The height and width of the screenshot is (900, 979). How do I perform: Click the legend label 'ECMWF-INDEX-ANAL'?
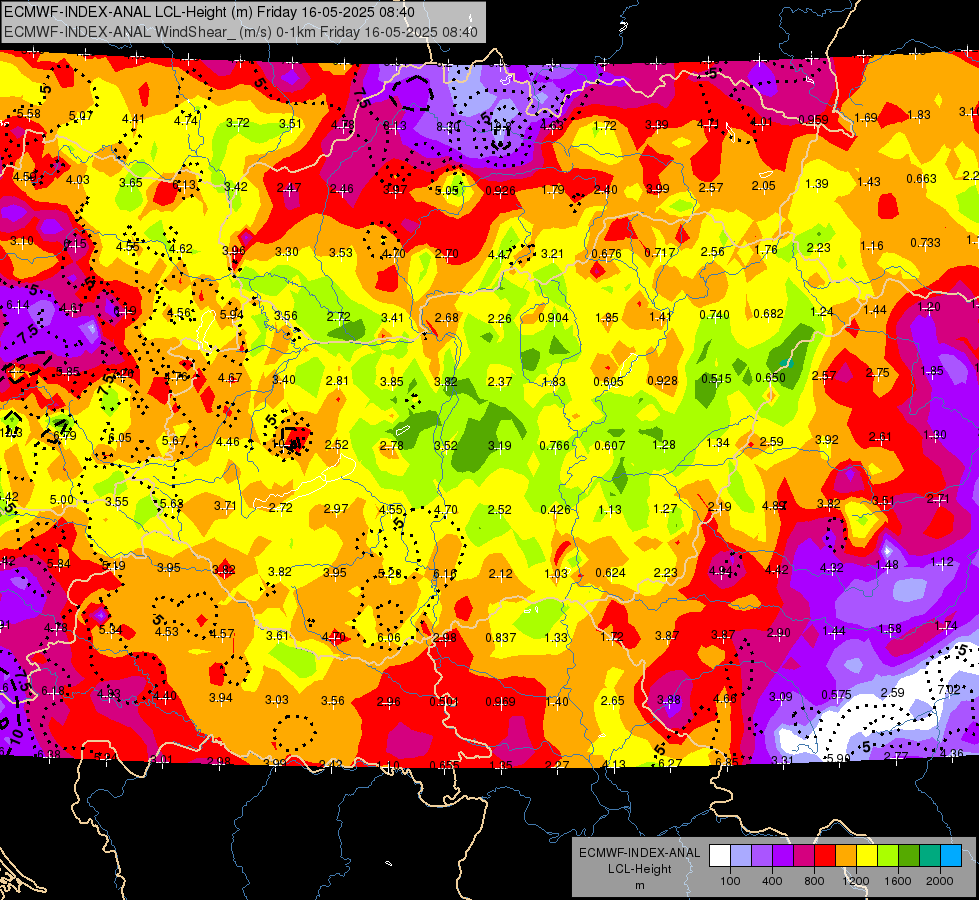tap(639, 853)
